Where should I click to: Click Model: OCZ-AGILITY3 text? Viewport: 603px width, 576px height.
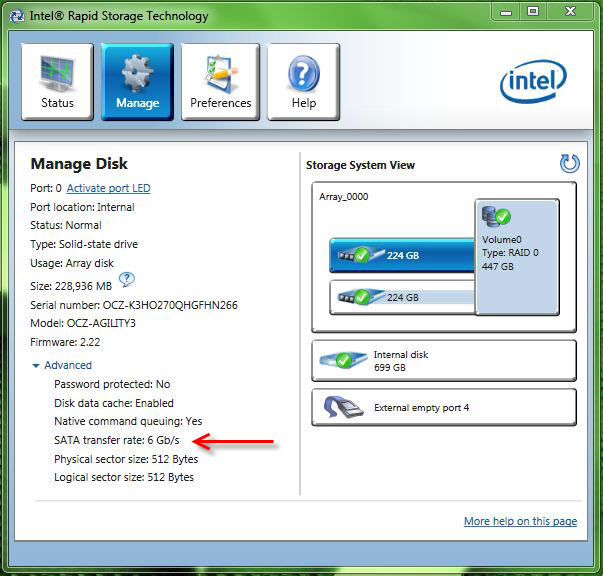tap(83, 323)
